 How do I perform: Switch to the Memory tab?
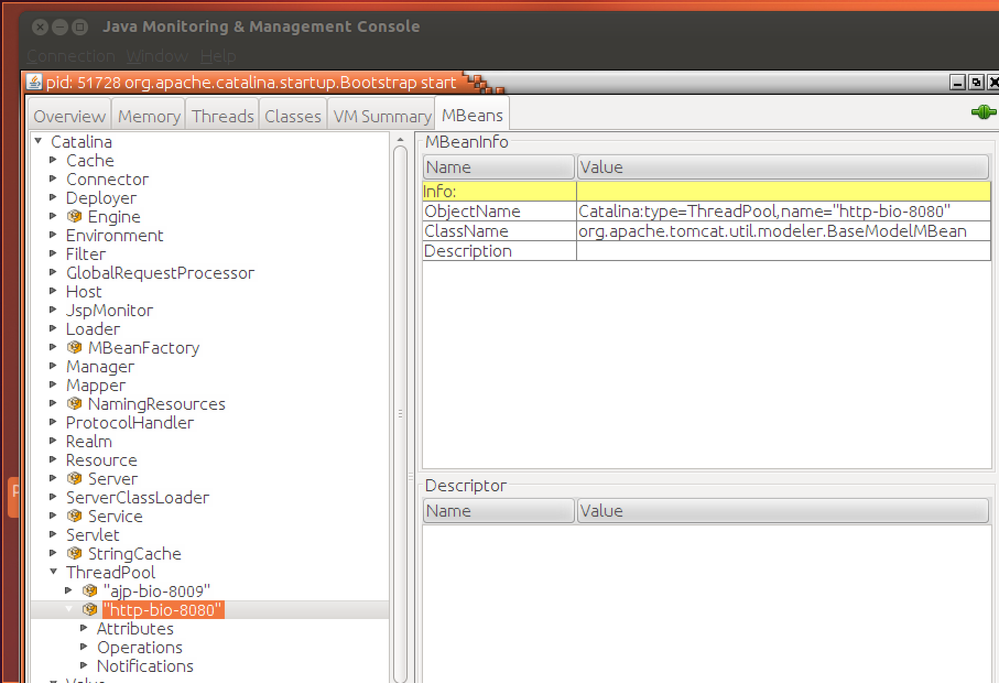pyautogui.click(x=148, y=116)
